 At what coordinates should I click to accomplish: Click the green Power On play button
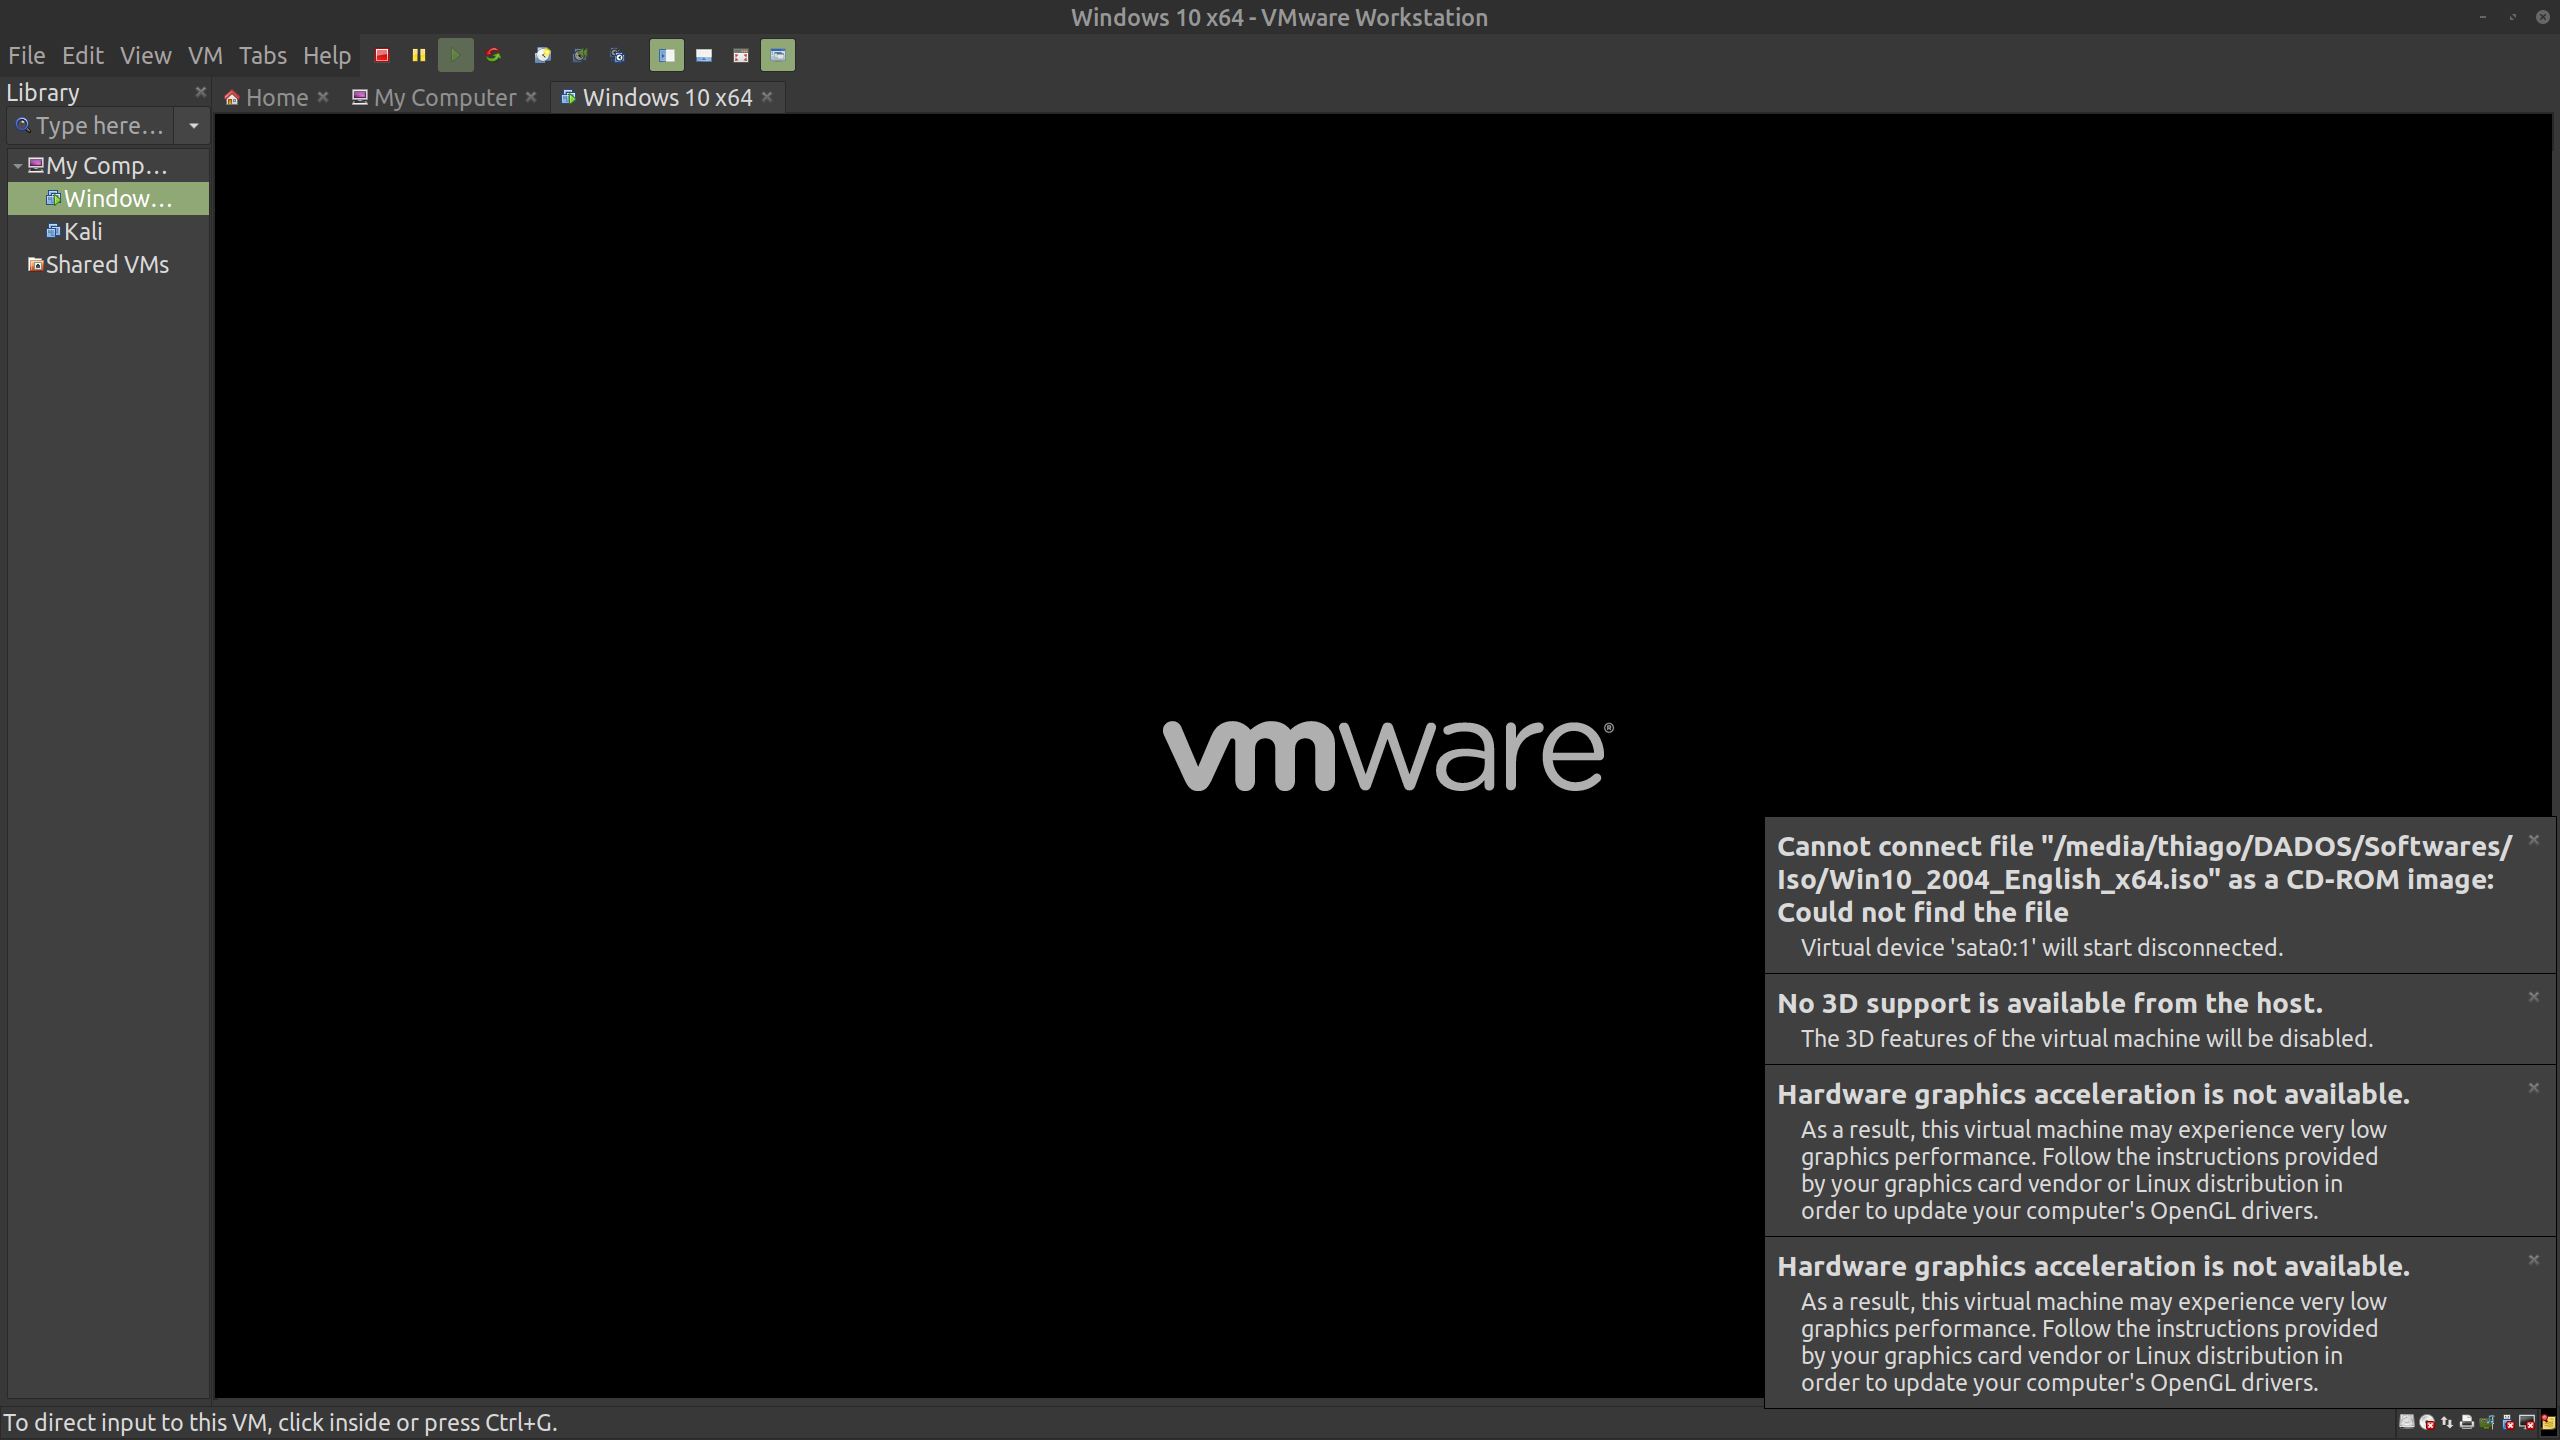point(455,55)
